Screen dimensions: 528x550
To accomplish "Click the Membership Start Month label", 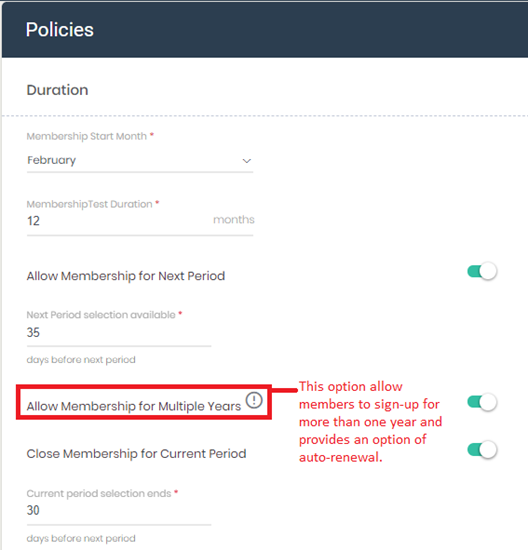I will click(87, 136).
